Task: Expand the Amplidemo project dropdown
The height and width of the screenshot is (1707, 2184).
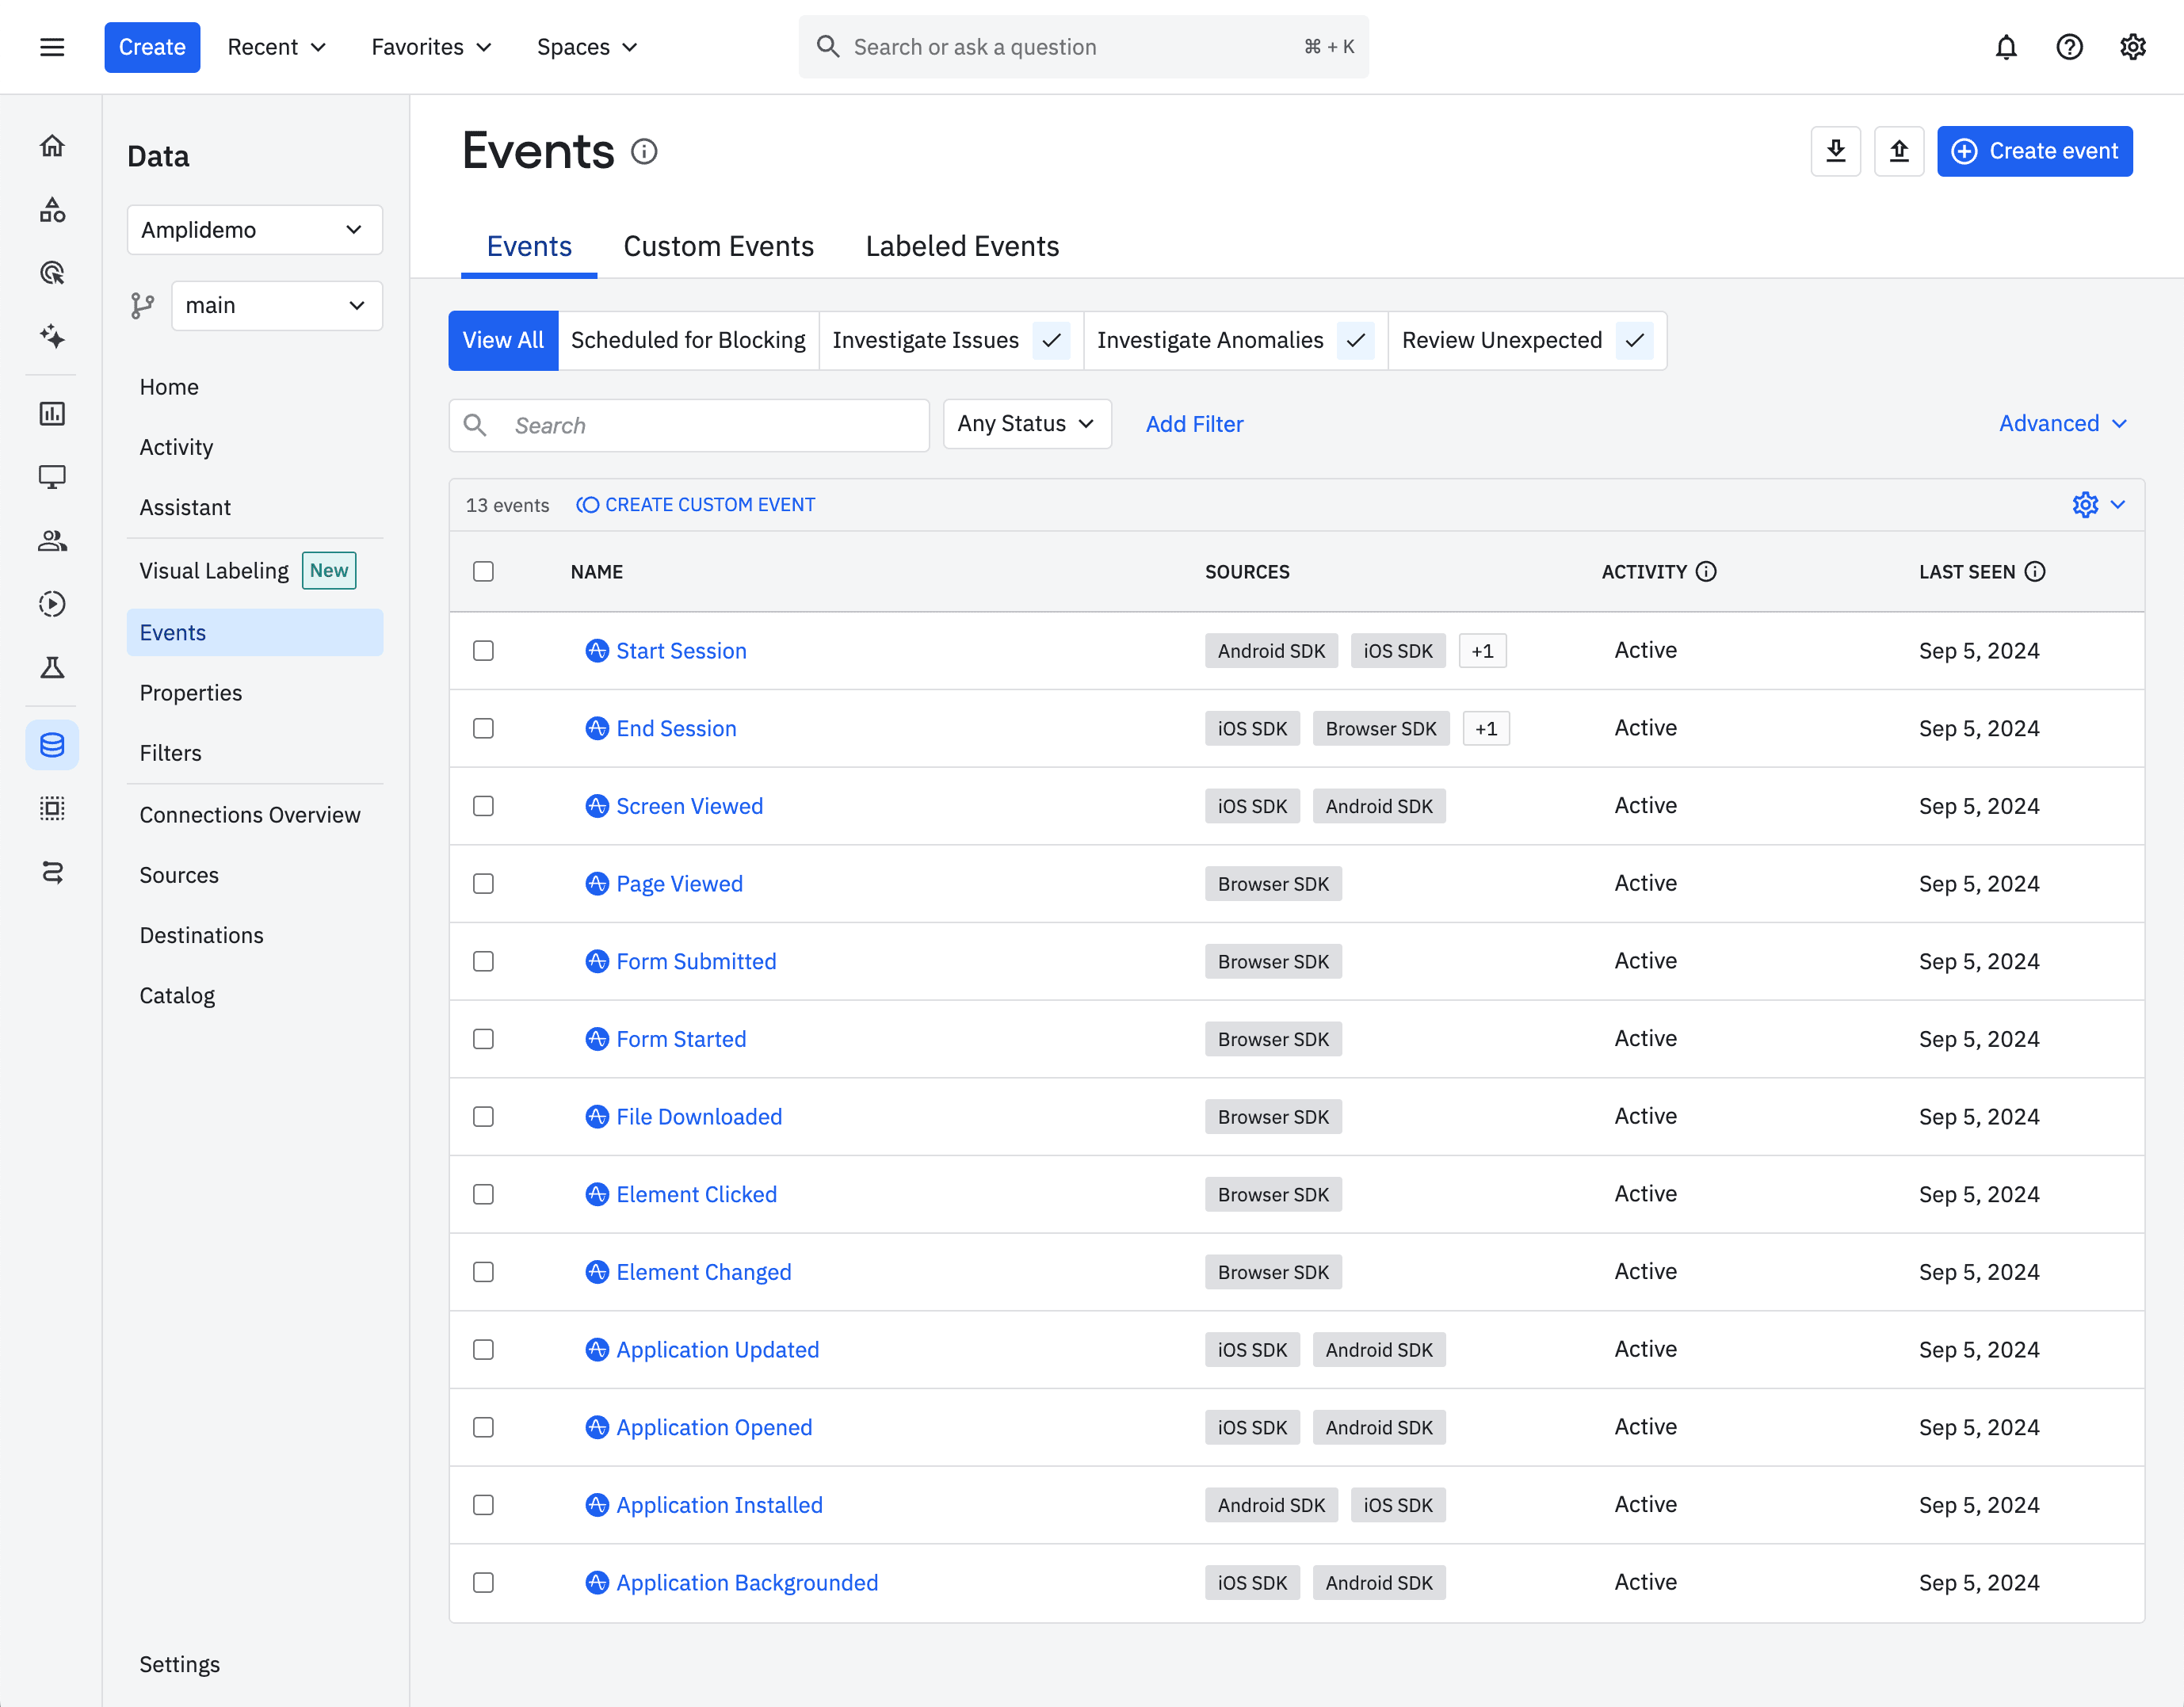Action: point(254,231)
